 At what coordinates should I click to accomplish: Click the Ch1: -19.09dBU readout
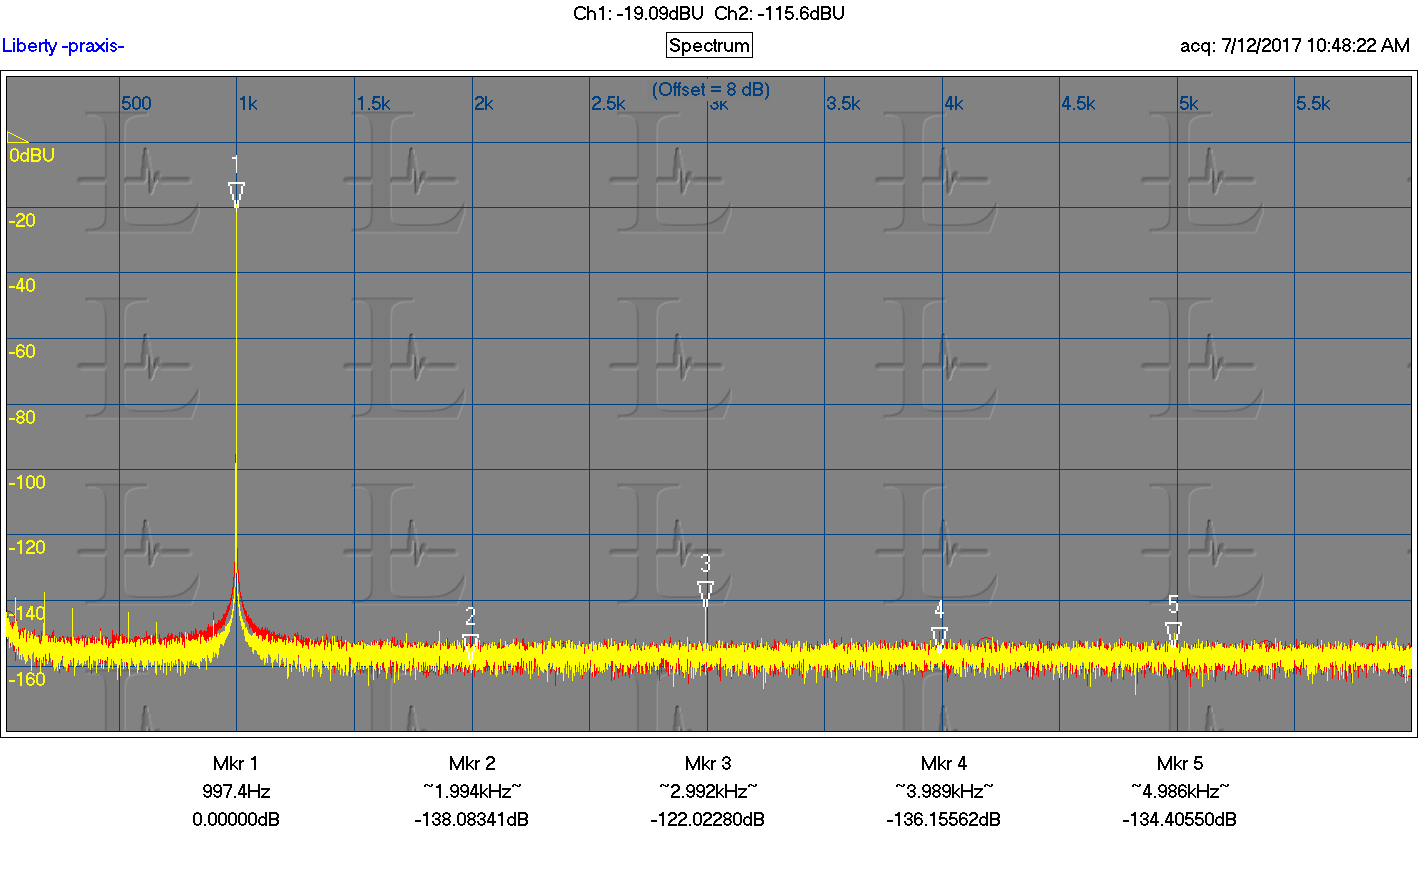point(638,13)
